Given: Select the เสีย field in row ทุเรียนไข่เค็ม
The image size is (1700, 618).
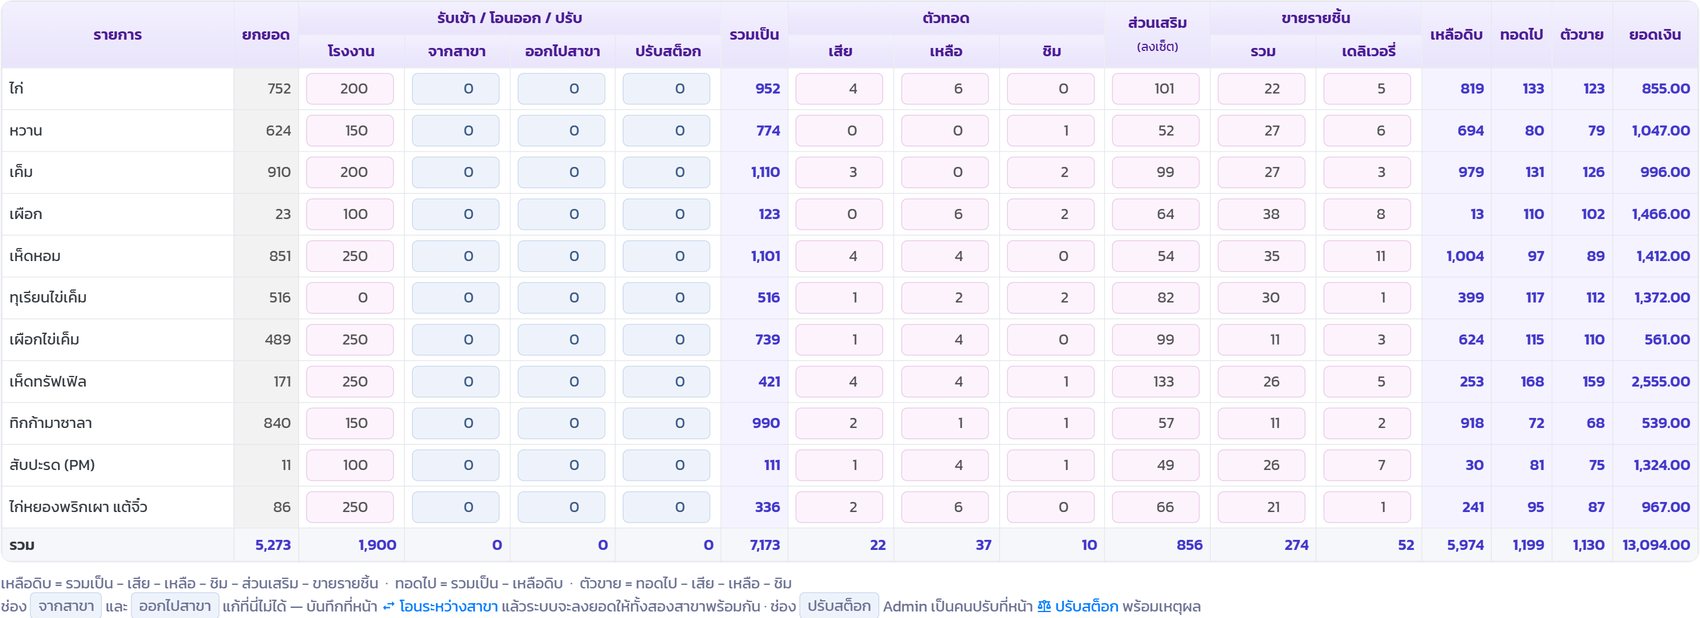Looking at the screenshot, I should pos(839,298).
